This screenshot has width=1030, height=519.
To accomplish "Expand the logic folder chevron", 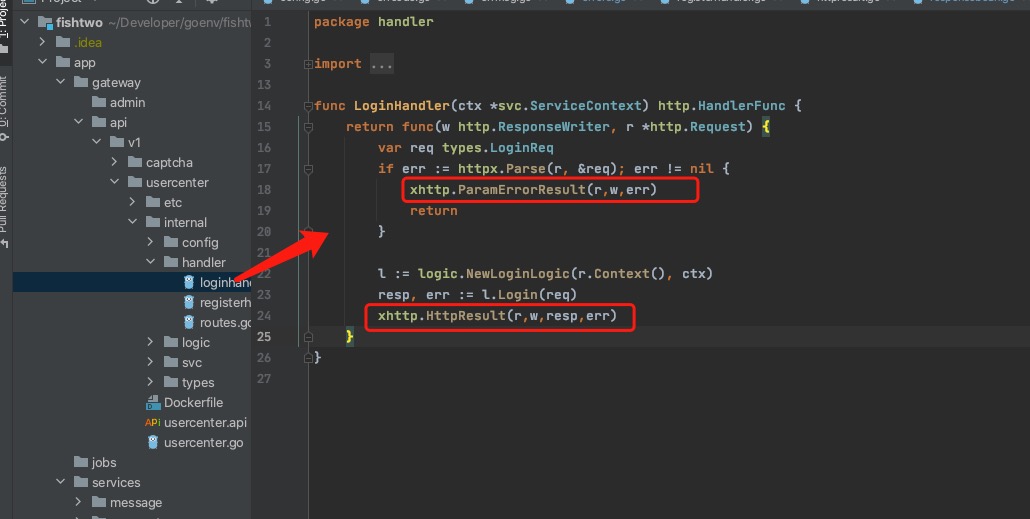I will [x=150, y=342].
